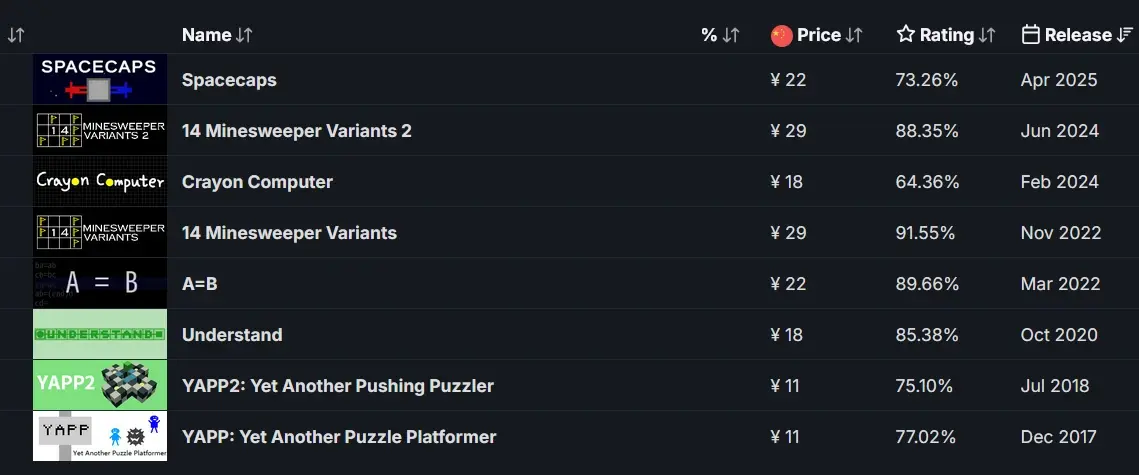Viewport: 1139px width, 475px height.
Task: Select the 14 Minesweeper Variants title
Action: tap(289, 233)
